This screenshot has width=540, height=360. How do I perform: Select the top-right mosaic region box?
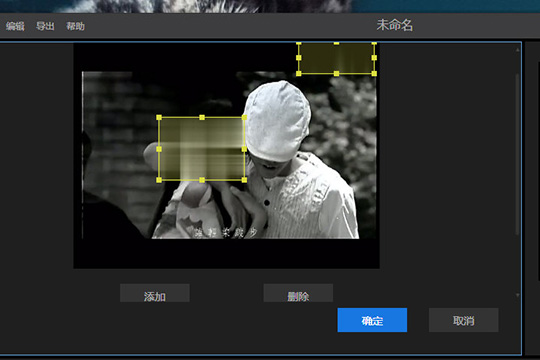click(336, 58)
